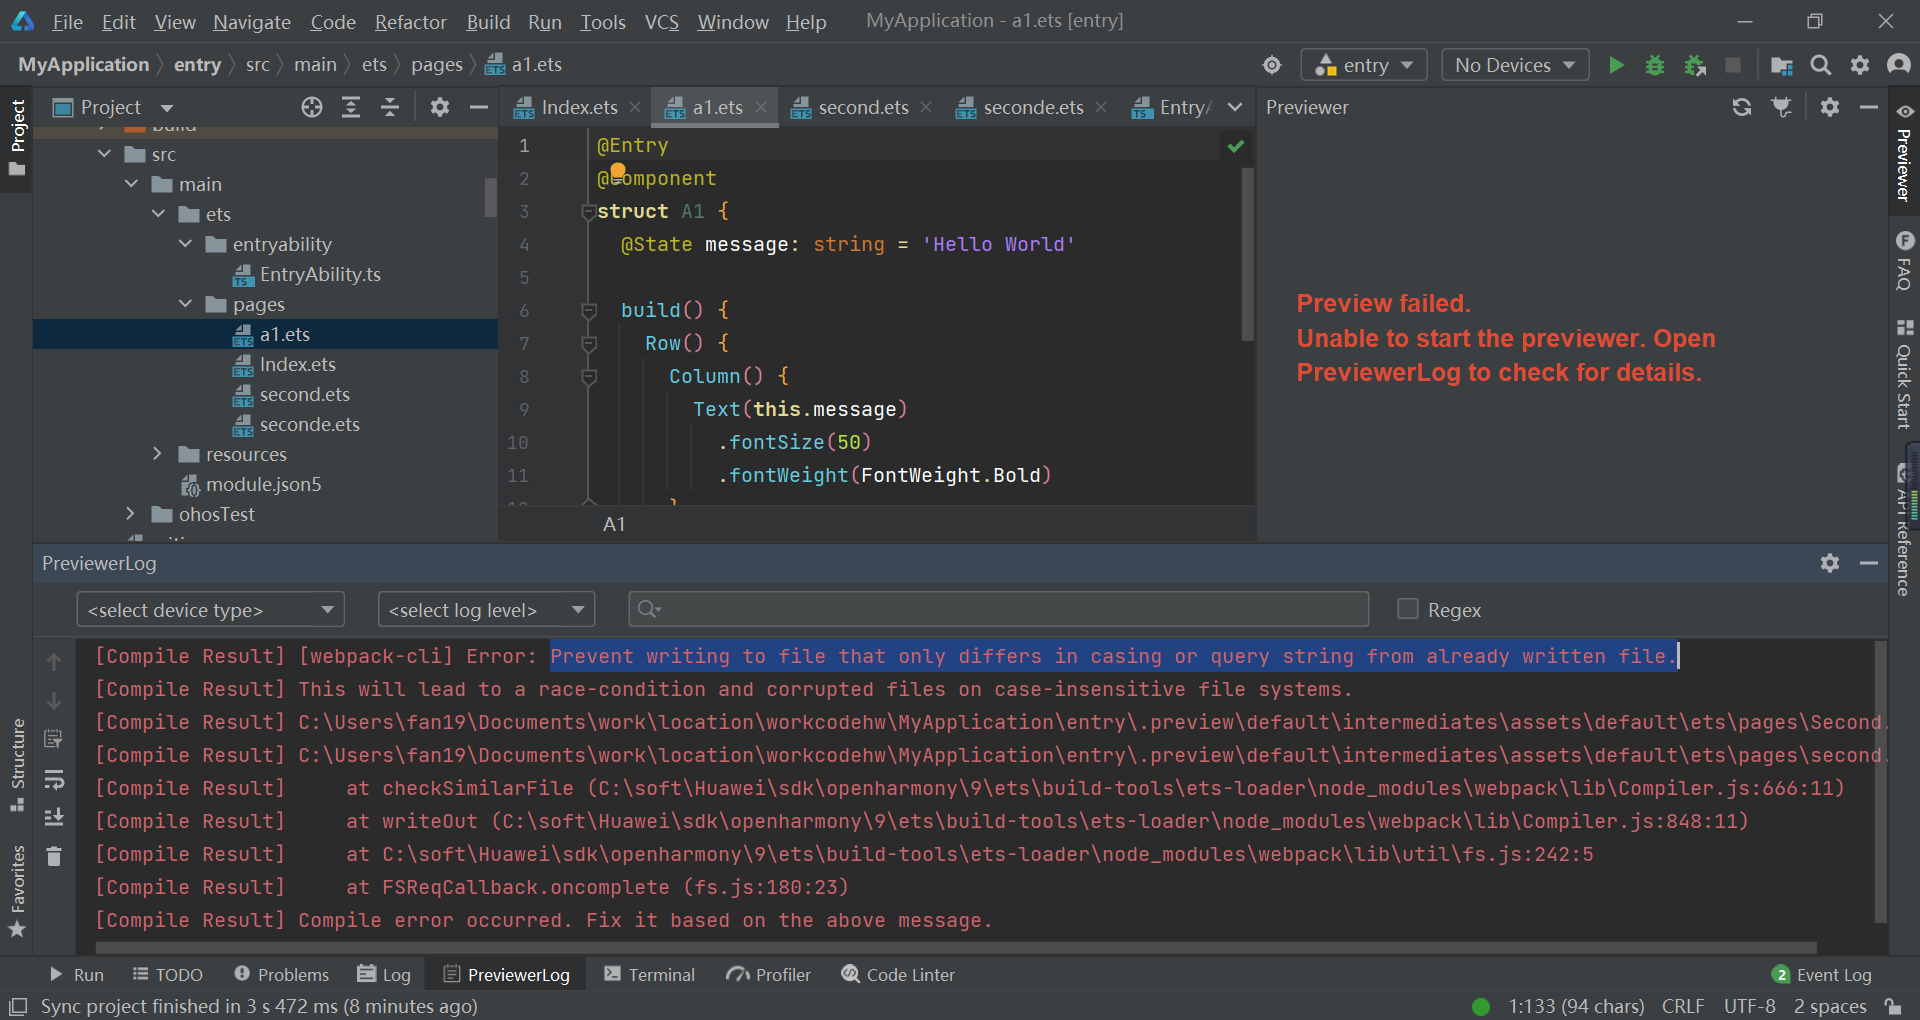Open the Build menu

[488, 22]
